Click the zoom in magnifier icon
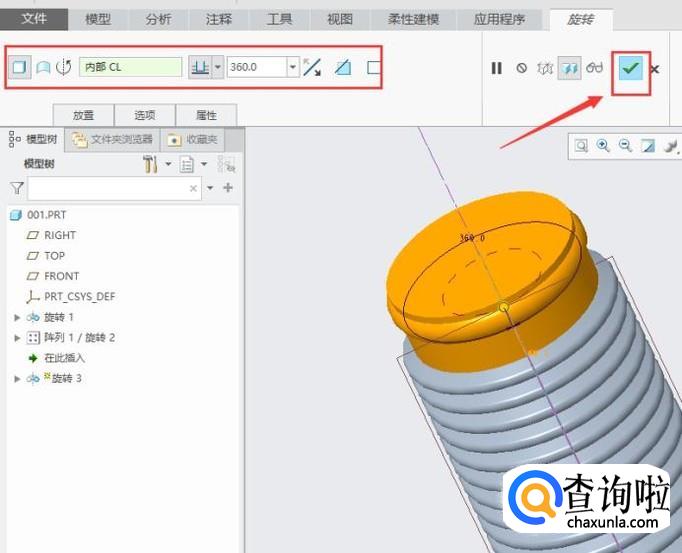Screen dimensions: 682x553 tap(603, 146)
